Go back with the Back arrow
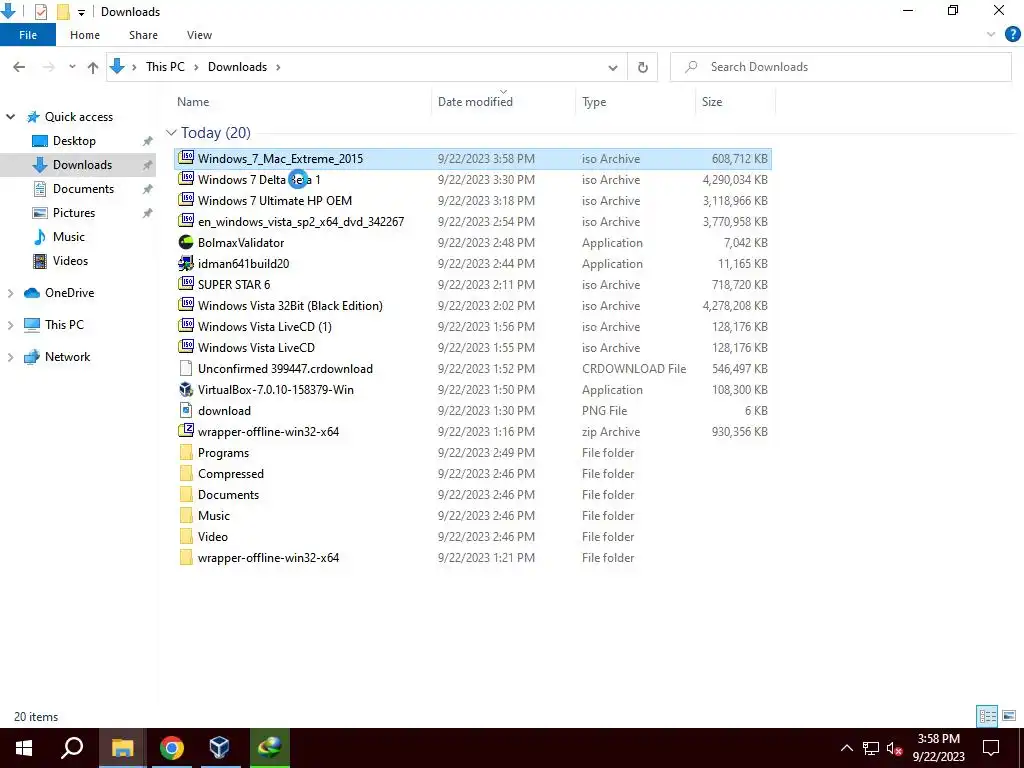Image resolution: width=1024 pixels, height=768 pixels. click(20, 67)
